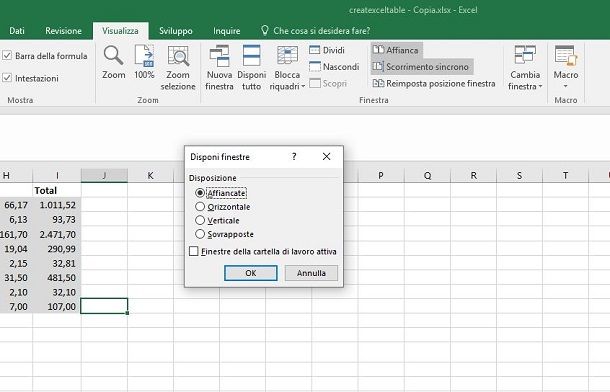610x392 pixels.
Task: Click cell with value 161,70
Action: click(x=16, y=234)
